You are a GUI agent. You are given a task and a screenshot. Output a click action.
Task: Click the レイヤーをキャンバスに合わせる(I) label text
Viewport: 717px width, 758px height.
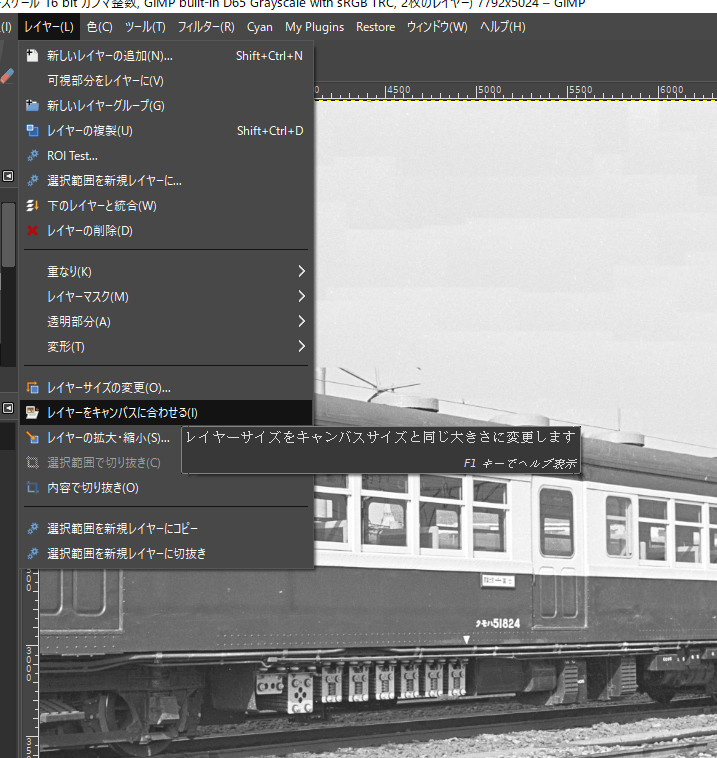[122, 412]
